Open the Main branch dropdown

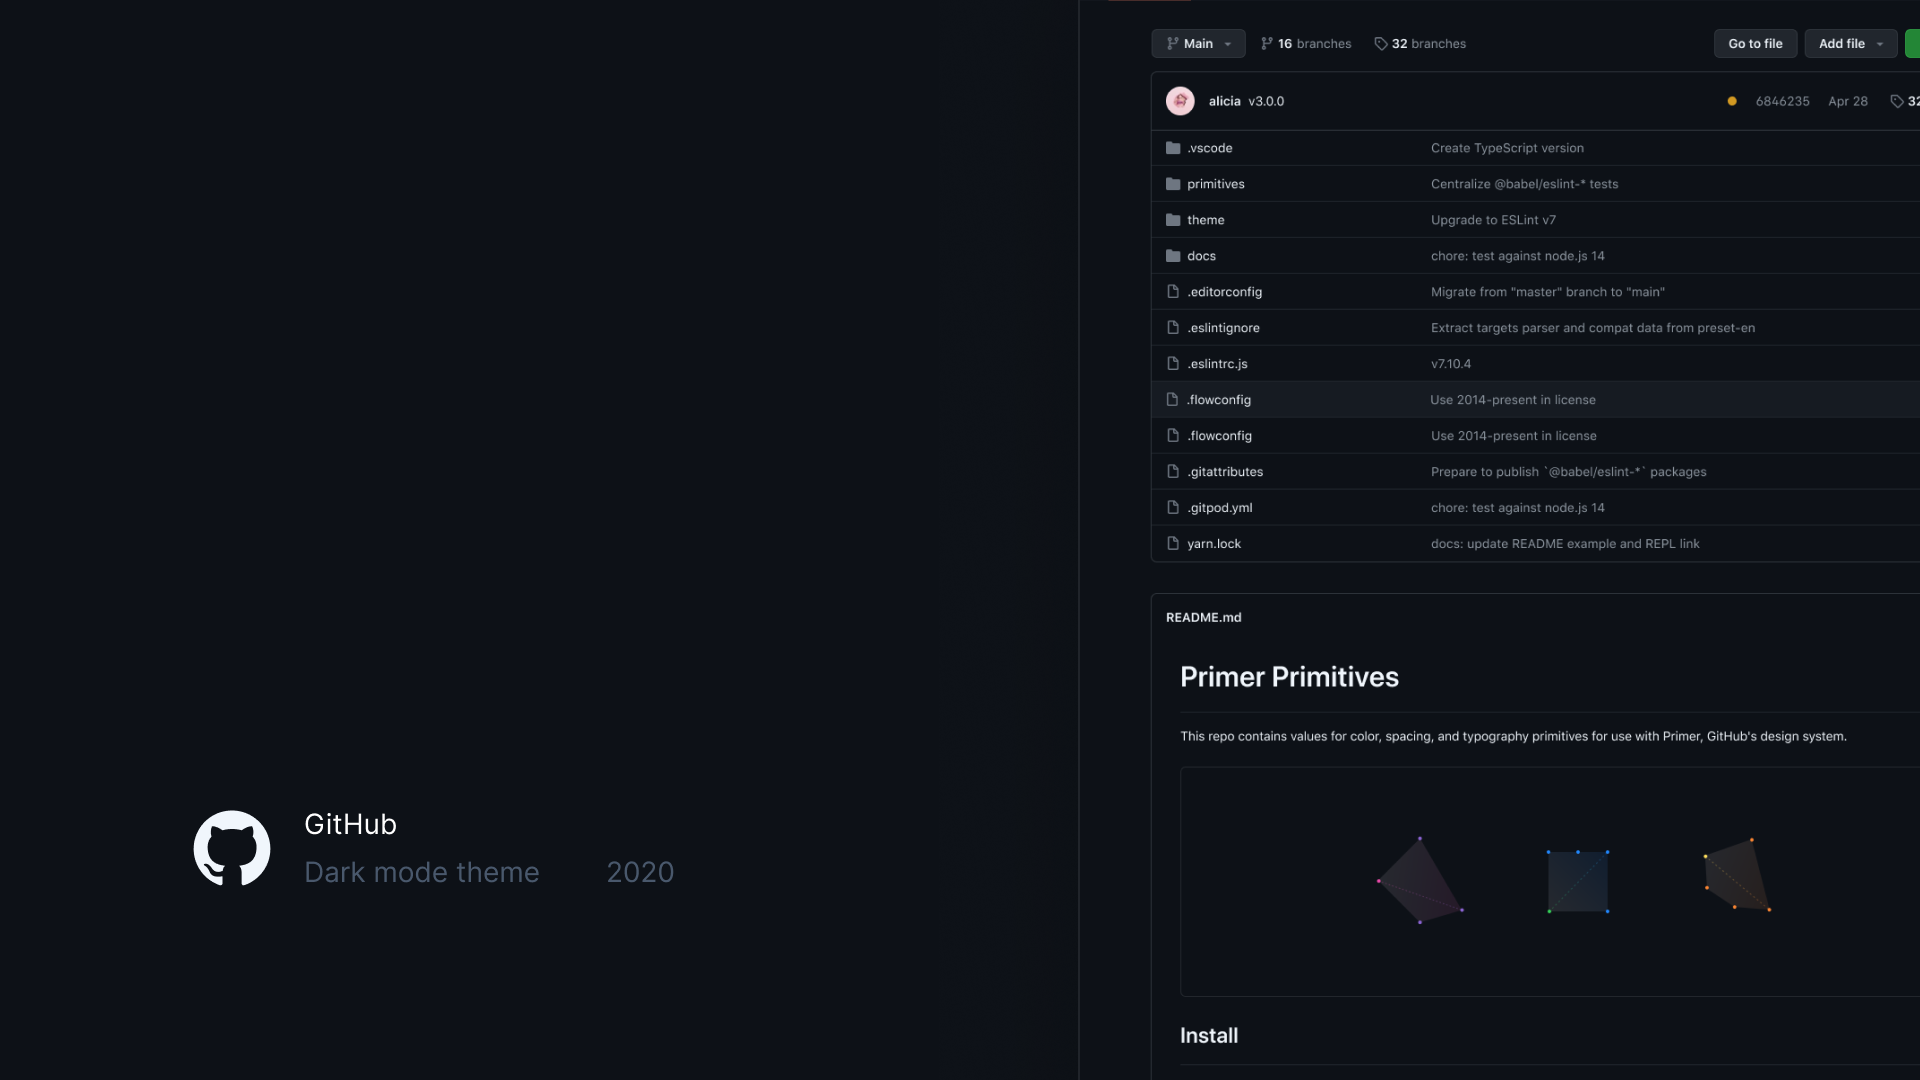pyautogui.click(x=1198, y=43)
